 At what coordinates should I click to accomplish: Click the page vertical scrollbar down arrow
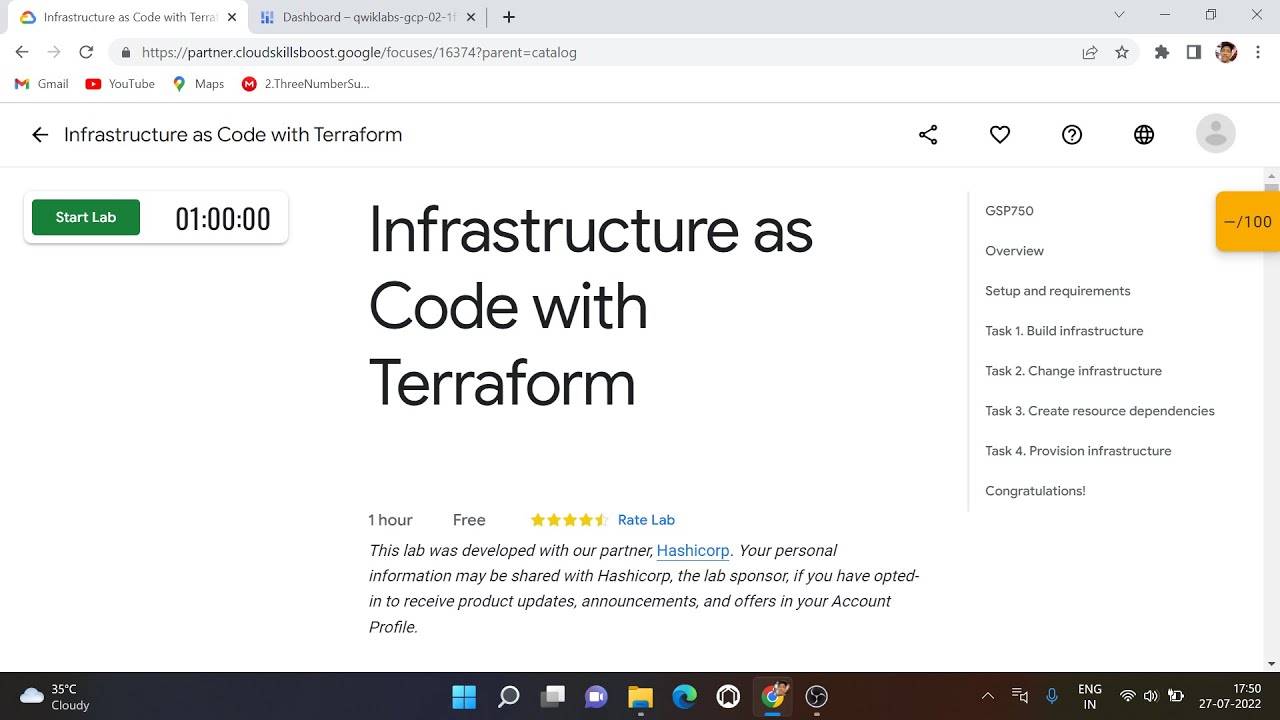pos(1271,663)
